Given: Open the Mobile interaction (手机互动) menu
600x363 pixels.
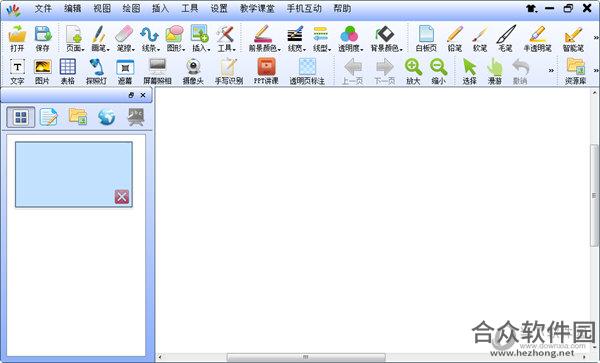Looking at the screenshot, I should click(304, 8).
